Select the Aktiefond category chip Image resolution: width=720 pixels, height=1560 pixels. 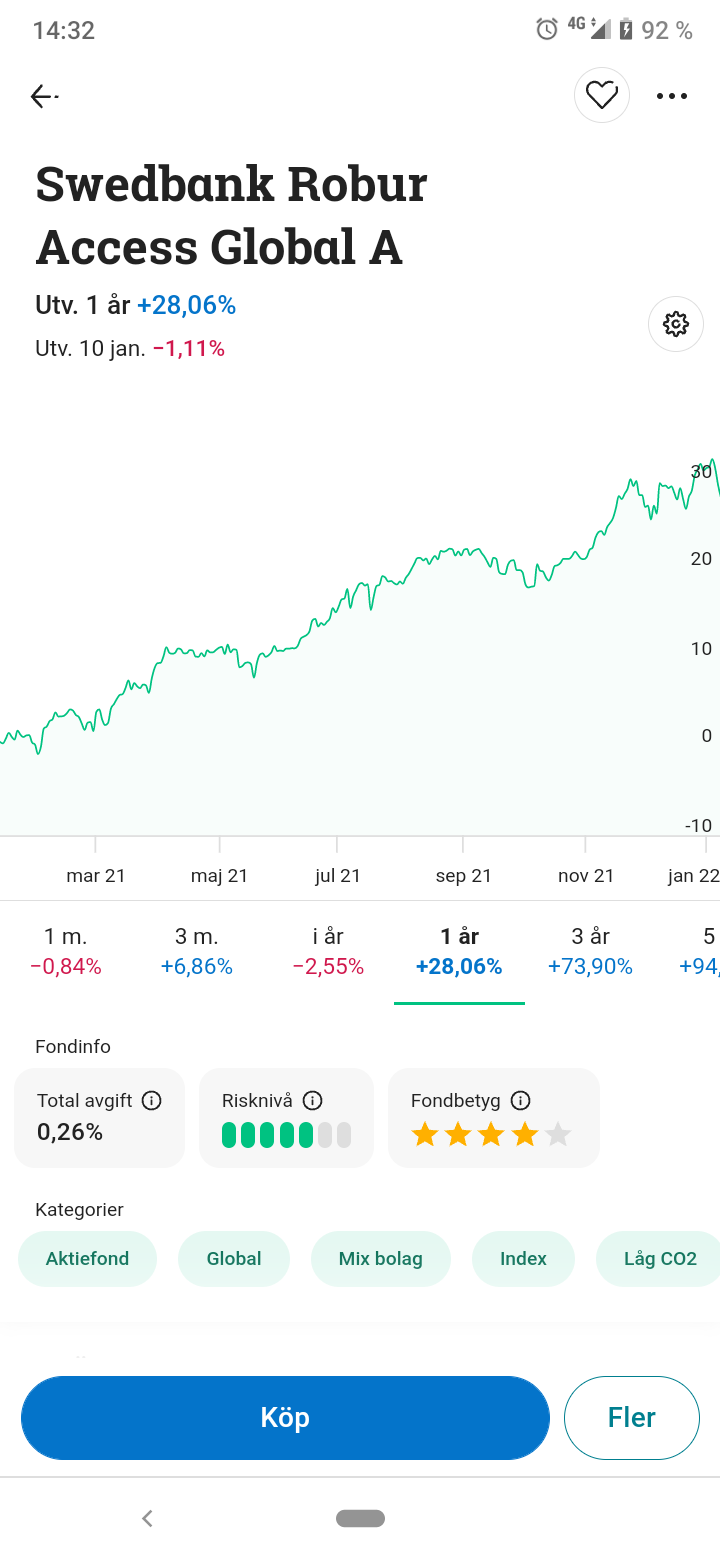point(87,1259)
